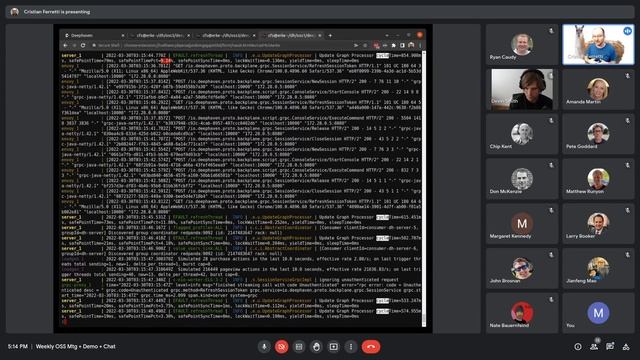Open the three-dot more options menu
This screenshot has width=640, height=360.
point(351,347)
